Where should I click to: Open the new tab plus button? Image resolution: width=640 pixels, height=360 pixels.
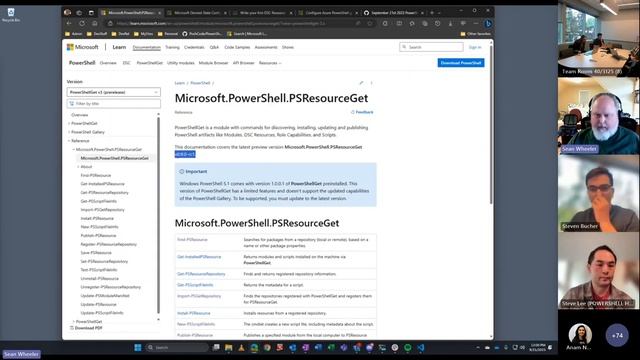(x=432, y=13)
